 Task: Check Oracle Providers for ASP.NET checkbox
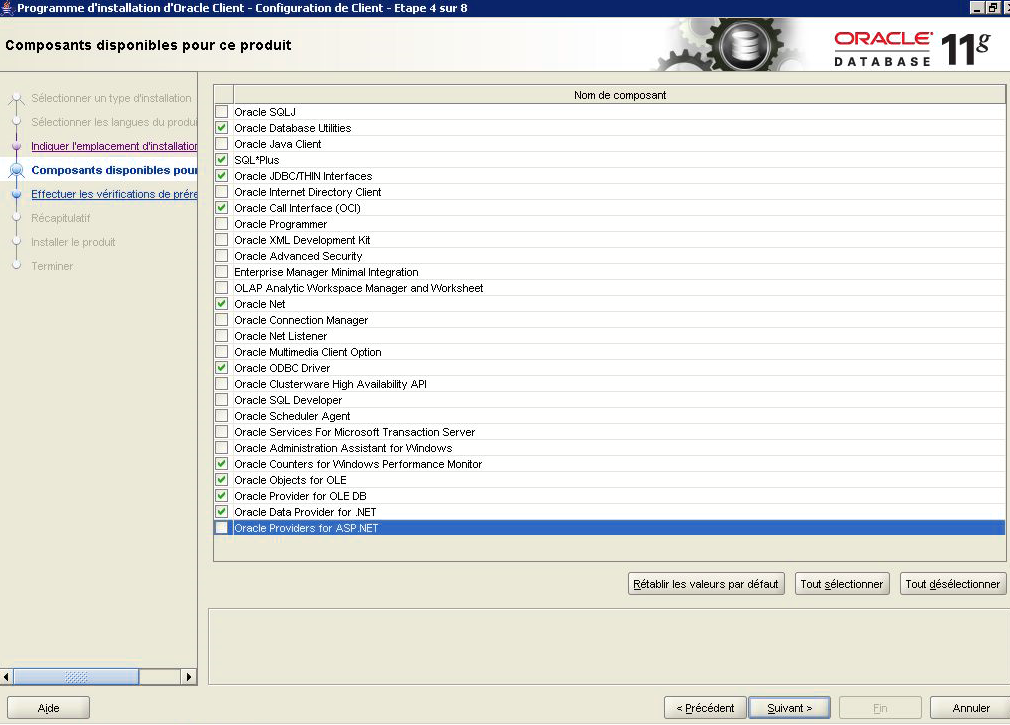click(x=222, y=528)
